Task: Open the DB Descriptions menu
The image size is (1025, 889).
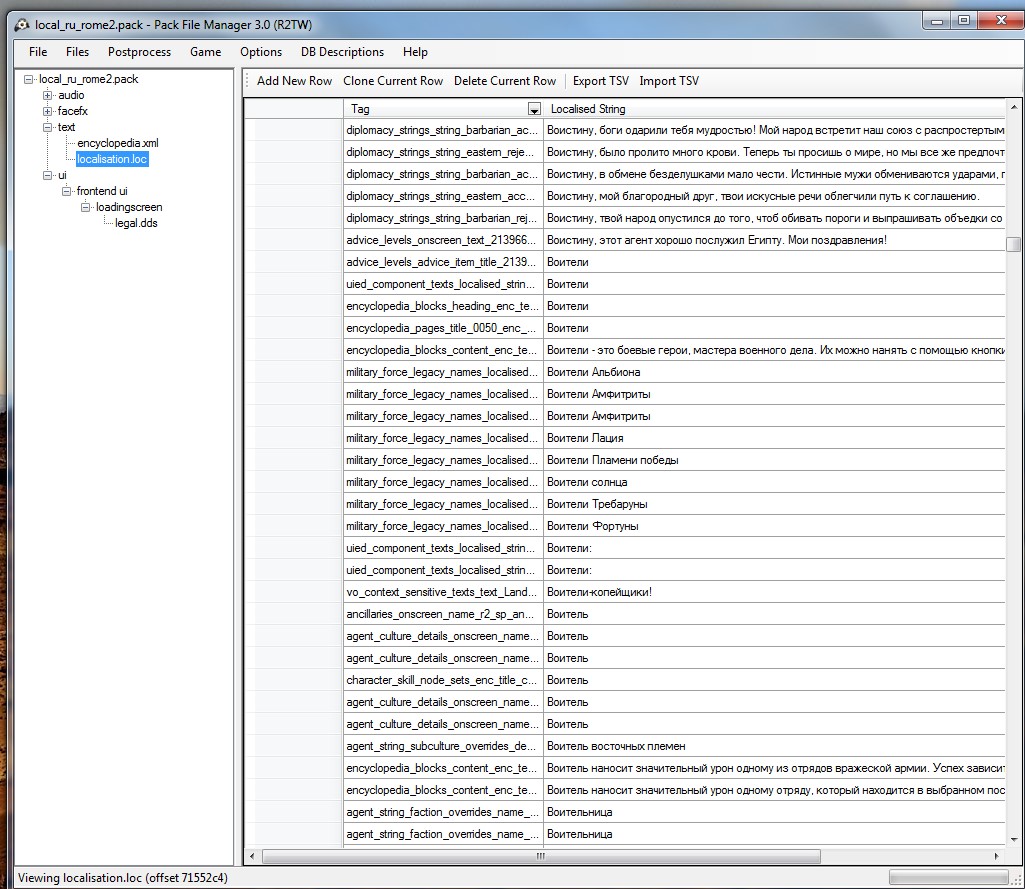Action: (343, 52)
